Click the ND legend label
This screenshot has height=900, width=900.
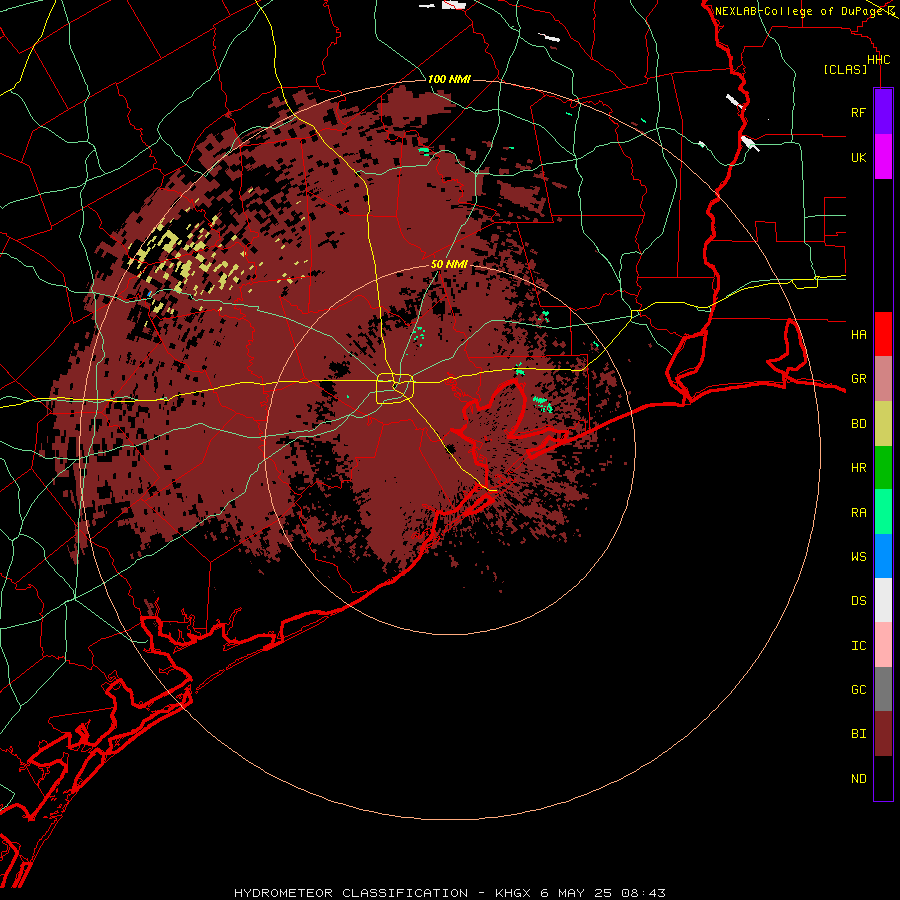click(858, 779)
